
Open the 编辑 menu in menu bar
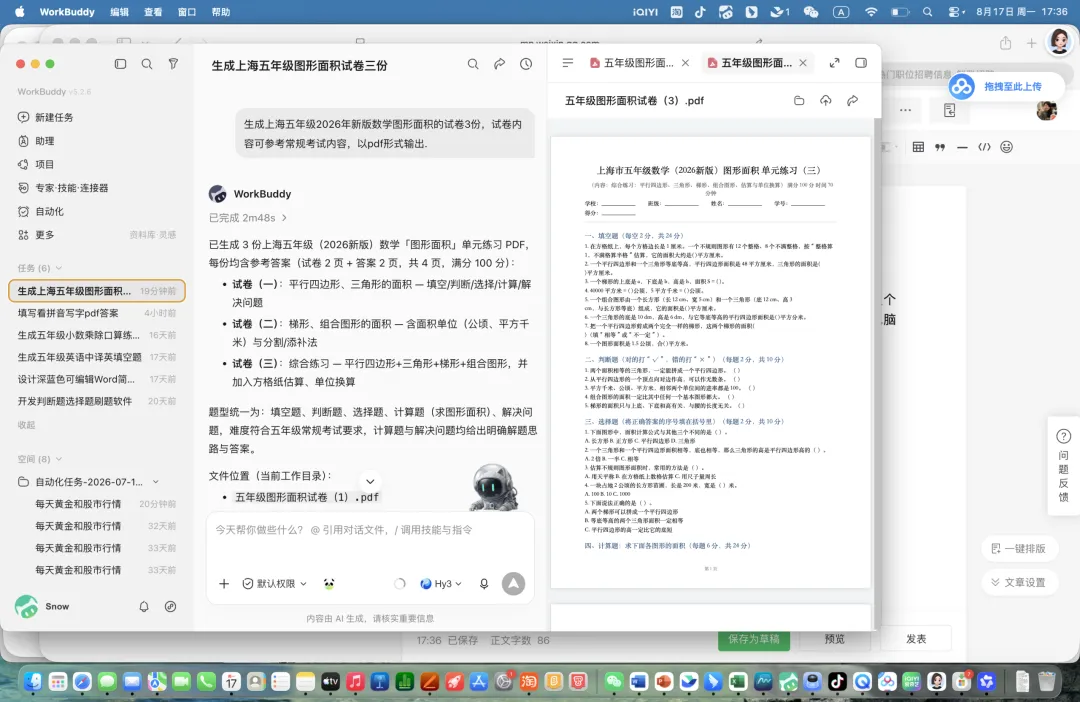120,12
